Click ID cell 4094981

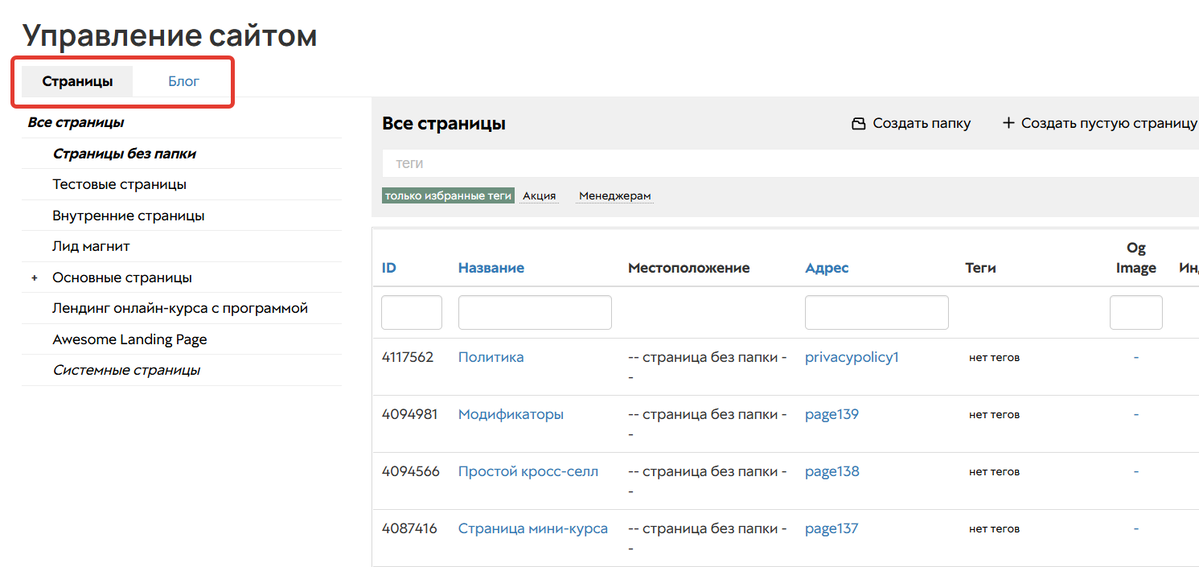(x=409, y=415)
